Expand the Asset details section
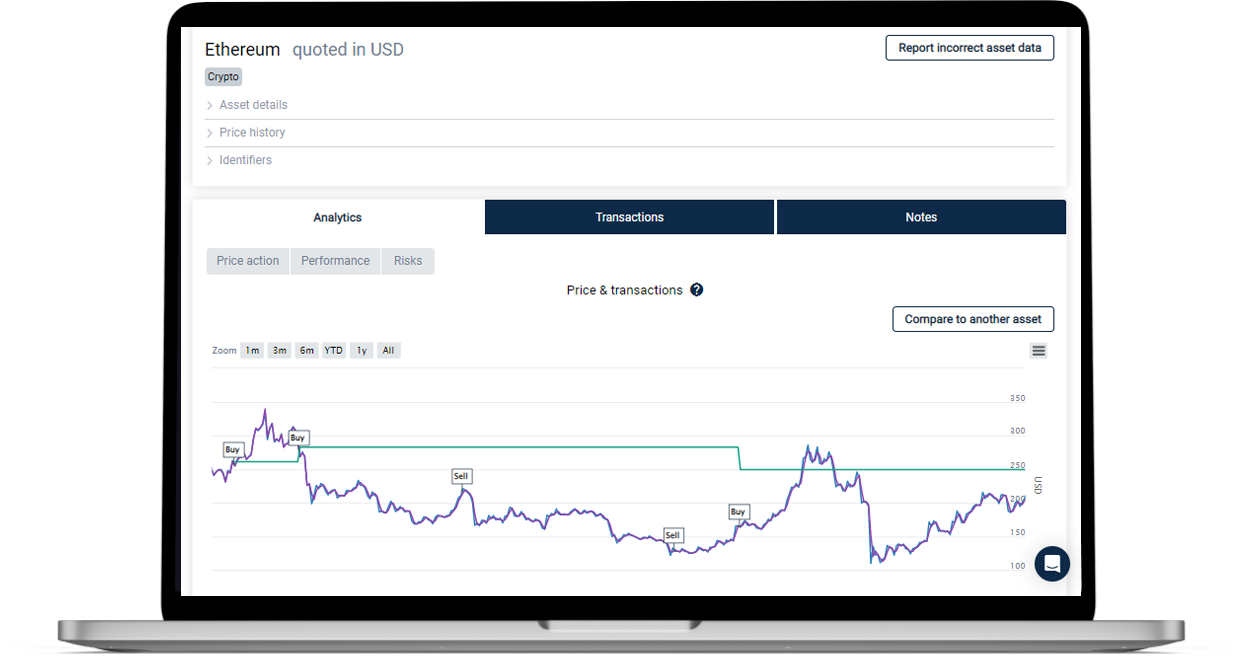Screen dimensions: 1239x663 tap(629, 105)
